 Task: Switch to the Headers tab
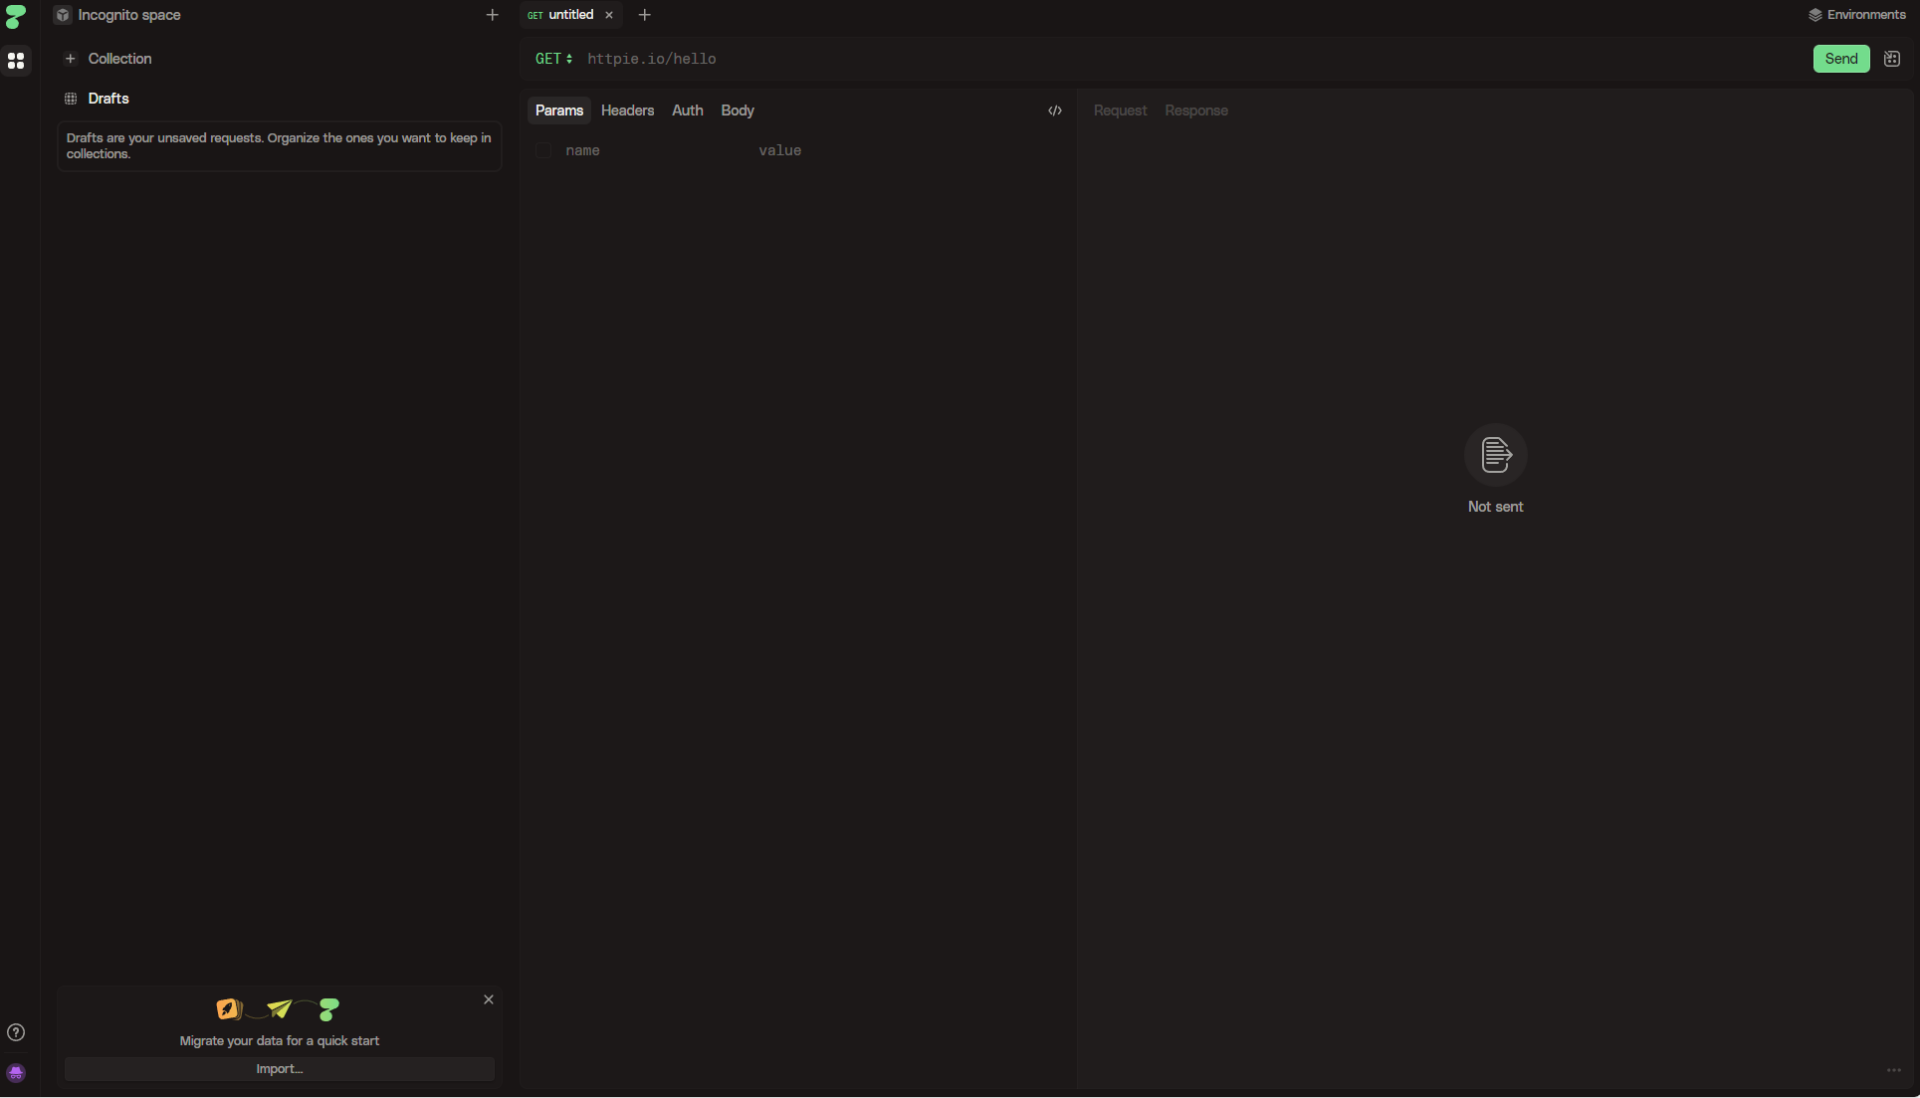[627, 110]
